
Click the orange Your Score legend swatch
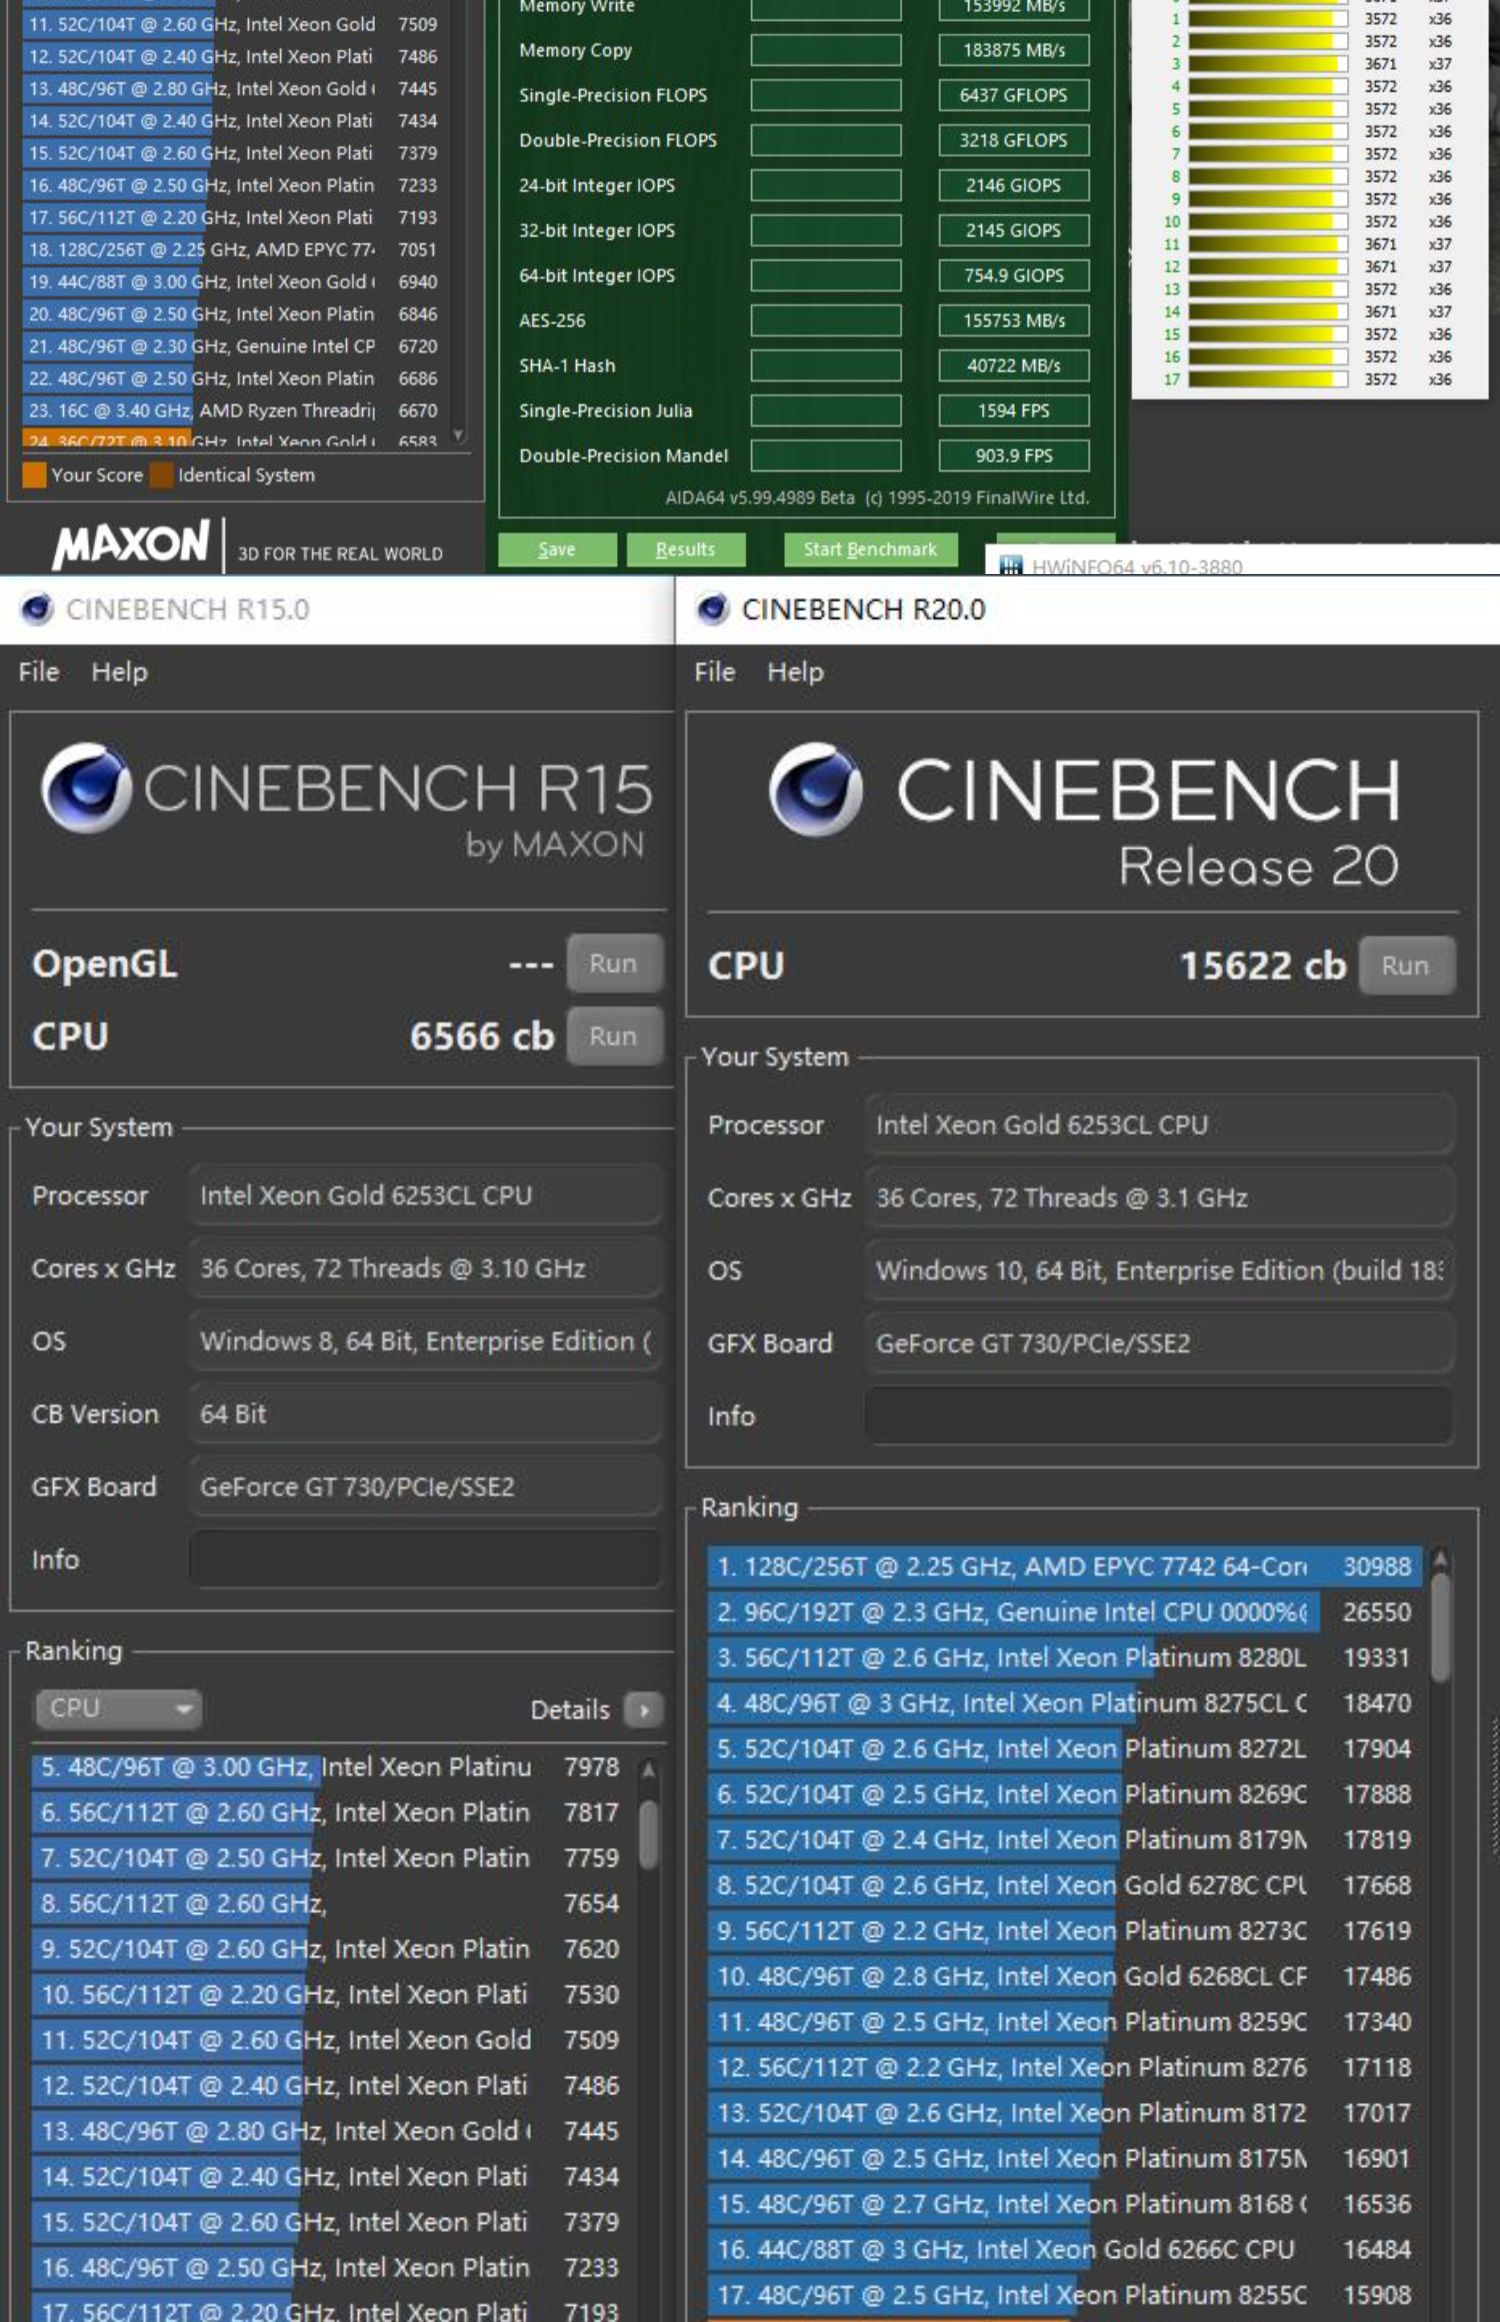tap(34, 475)
